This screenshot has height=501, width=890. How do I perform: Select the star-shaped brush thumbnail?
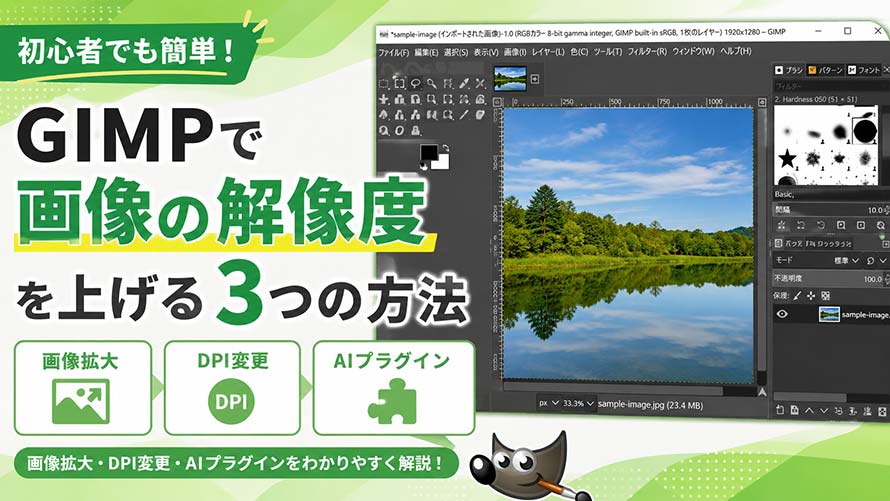click(x=787, y=158)
